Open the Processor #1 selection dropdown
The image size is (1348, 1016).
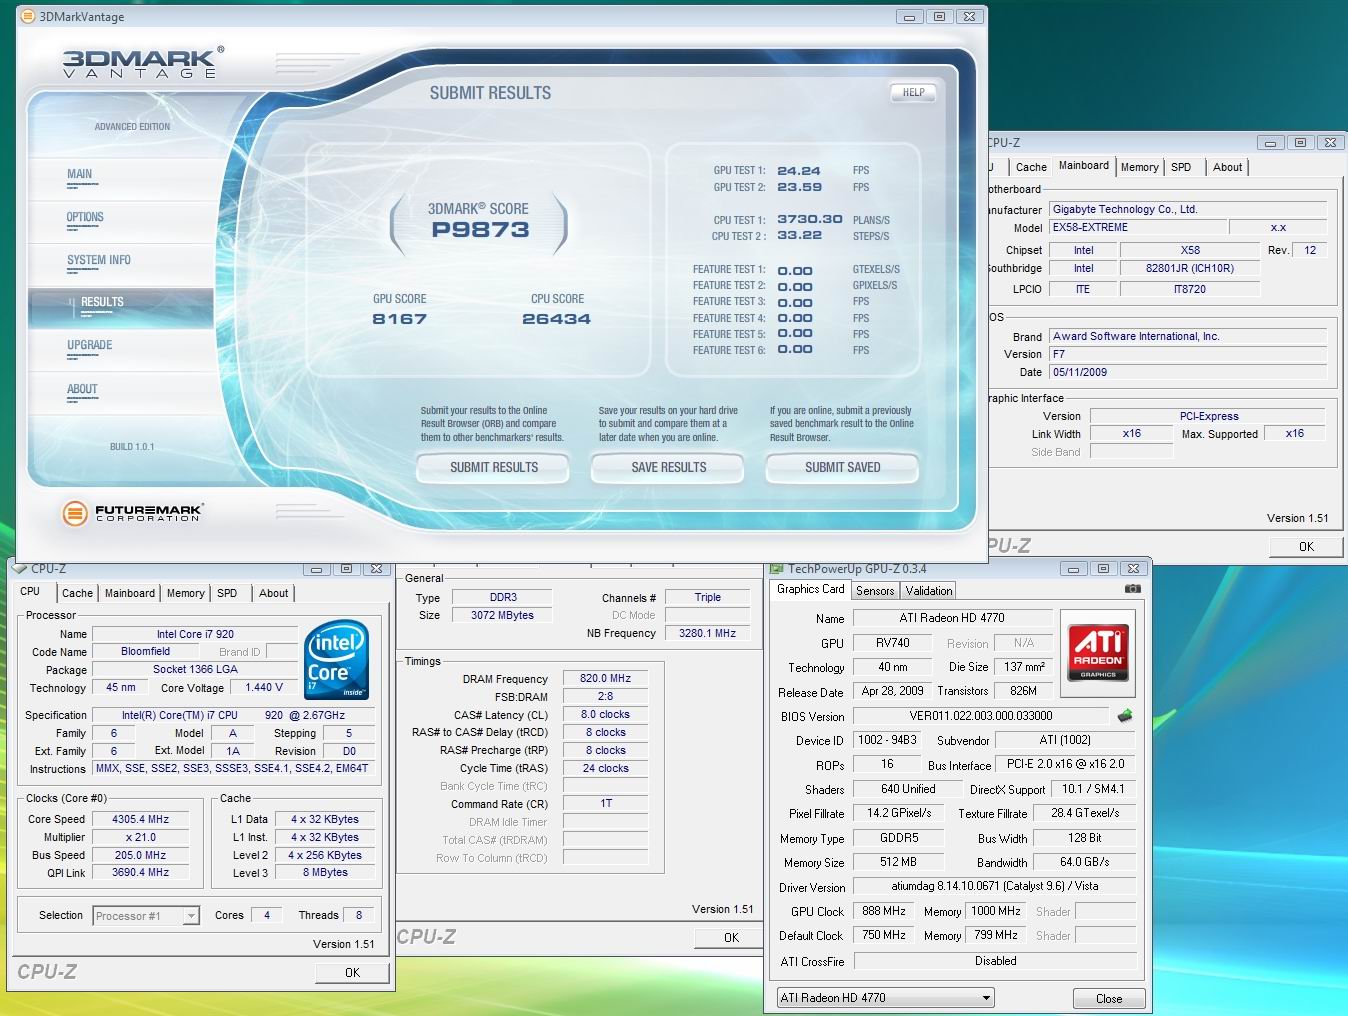pos(147,916)
